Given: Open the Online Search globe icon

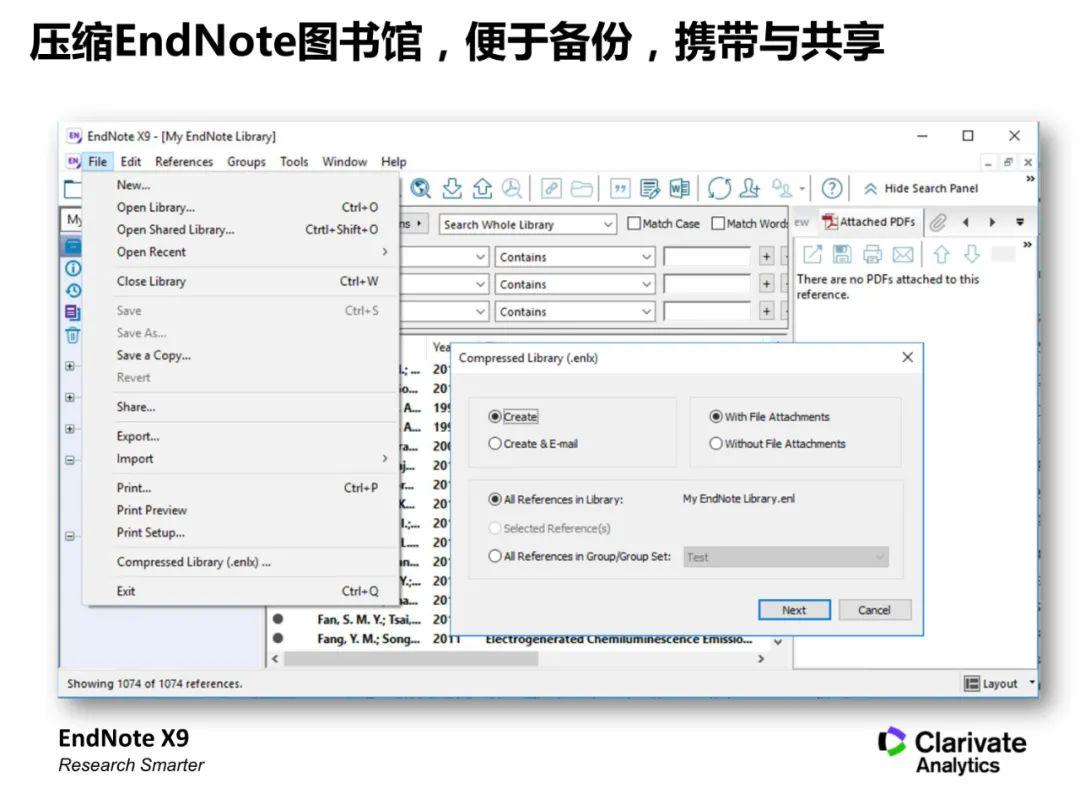Looking at the screenshot, I should point(421,188).
